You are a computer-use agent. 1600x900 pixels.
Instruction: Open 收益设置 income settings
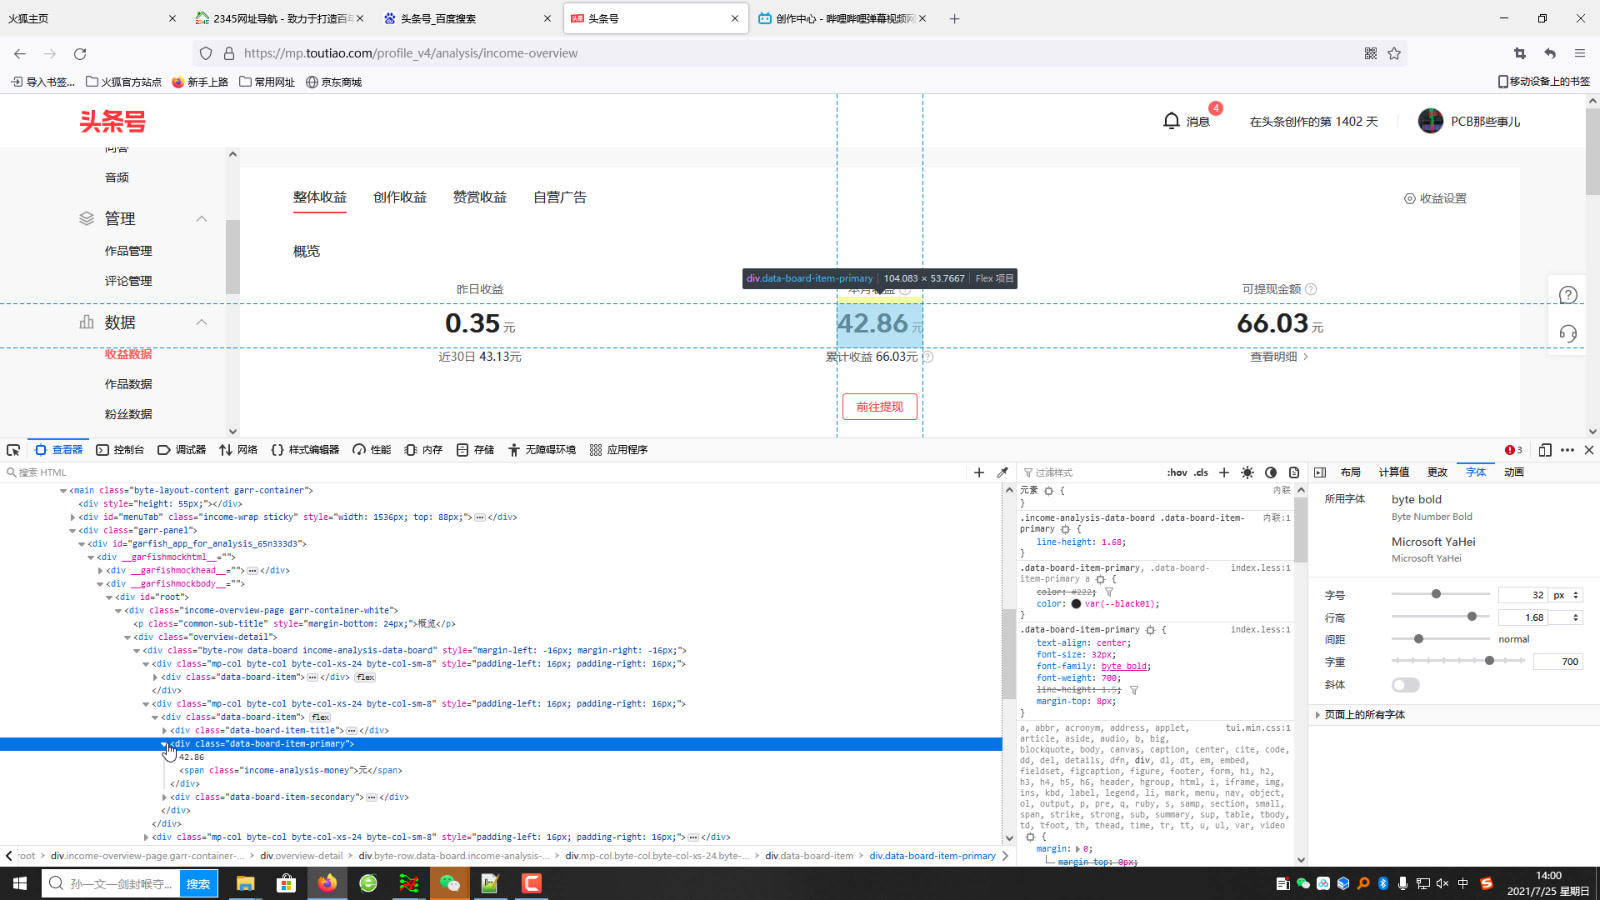1435,199
